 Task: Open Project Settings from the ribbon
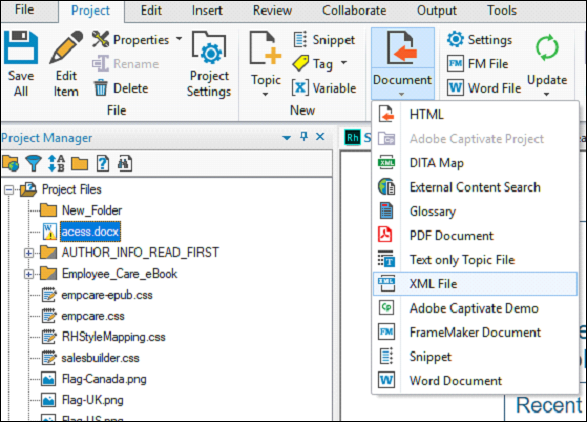[x=209, y=64]
